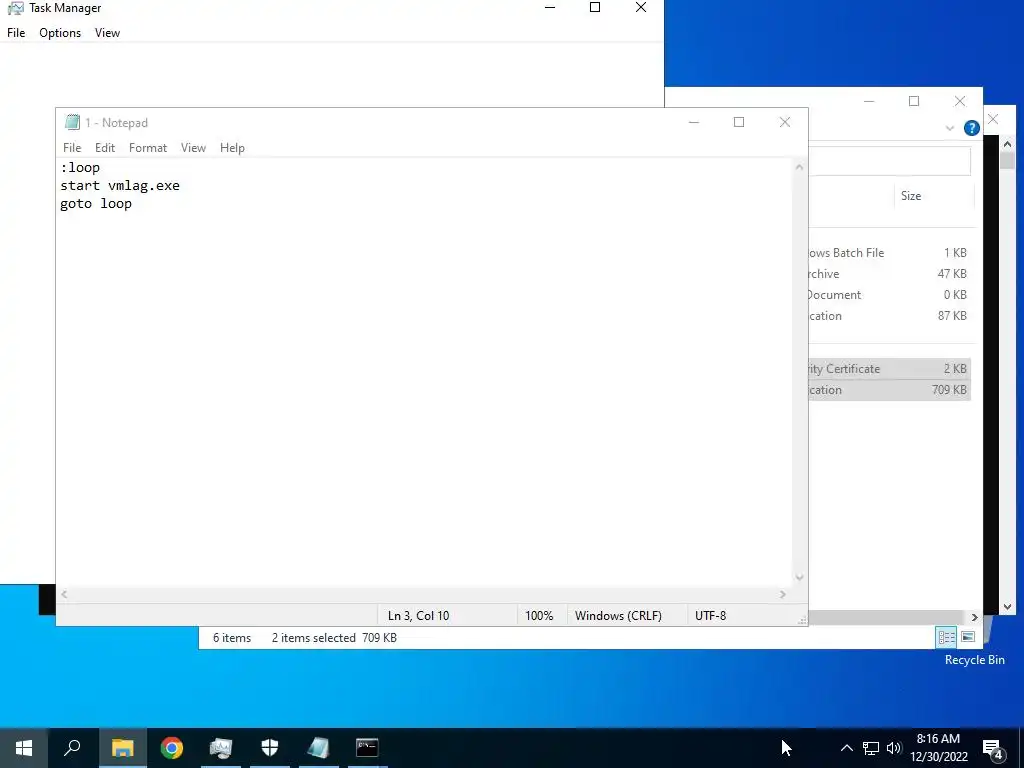This screenshot has width=1024, height=768.
Task: Open Notepad's File menu
Action: (x=72, y=148)
